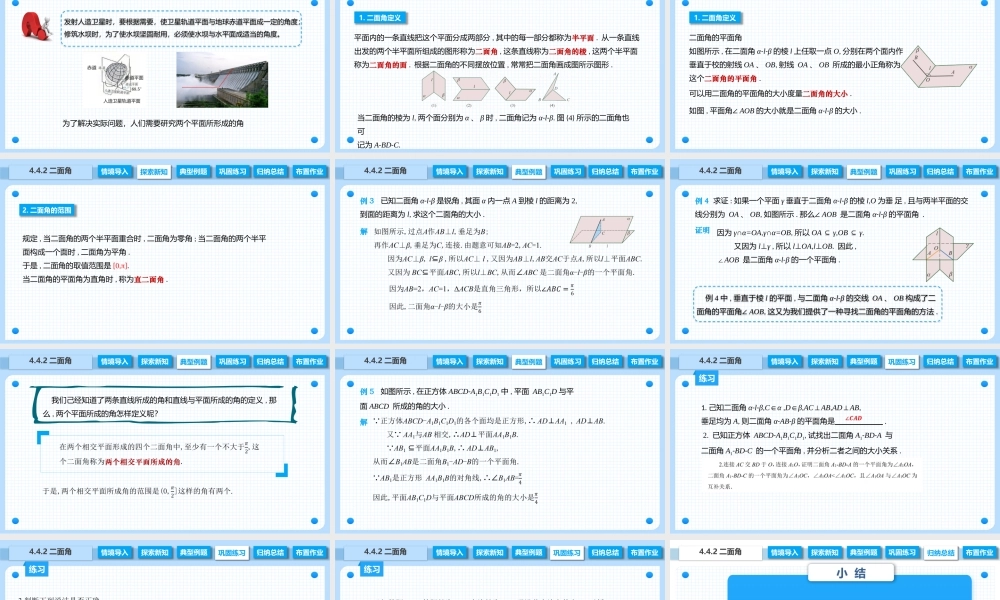Open 探索新知 tab on the 两个相交平面 slide

pyautogui.click(x=154, y=362)
